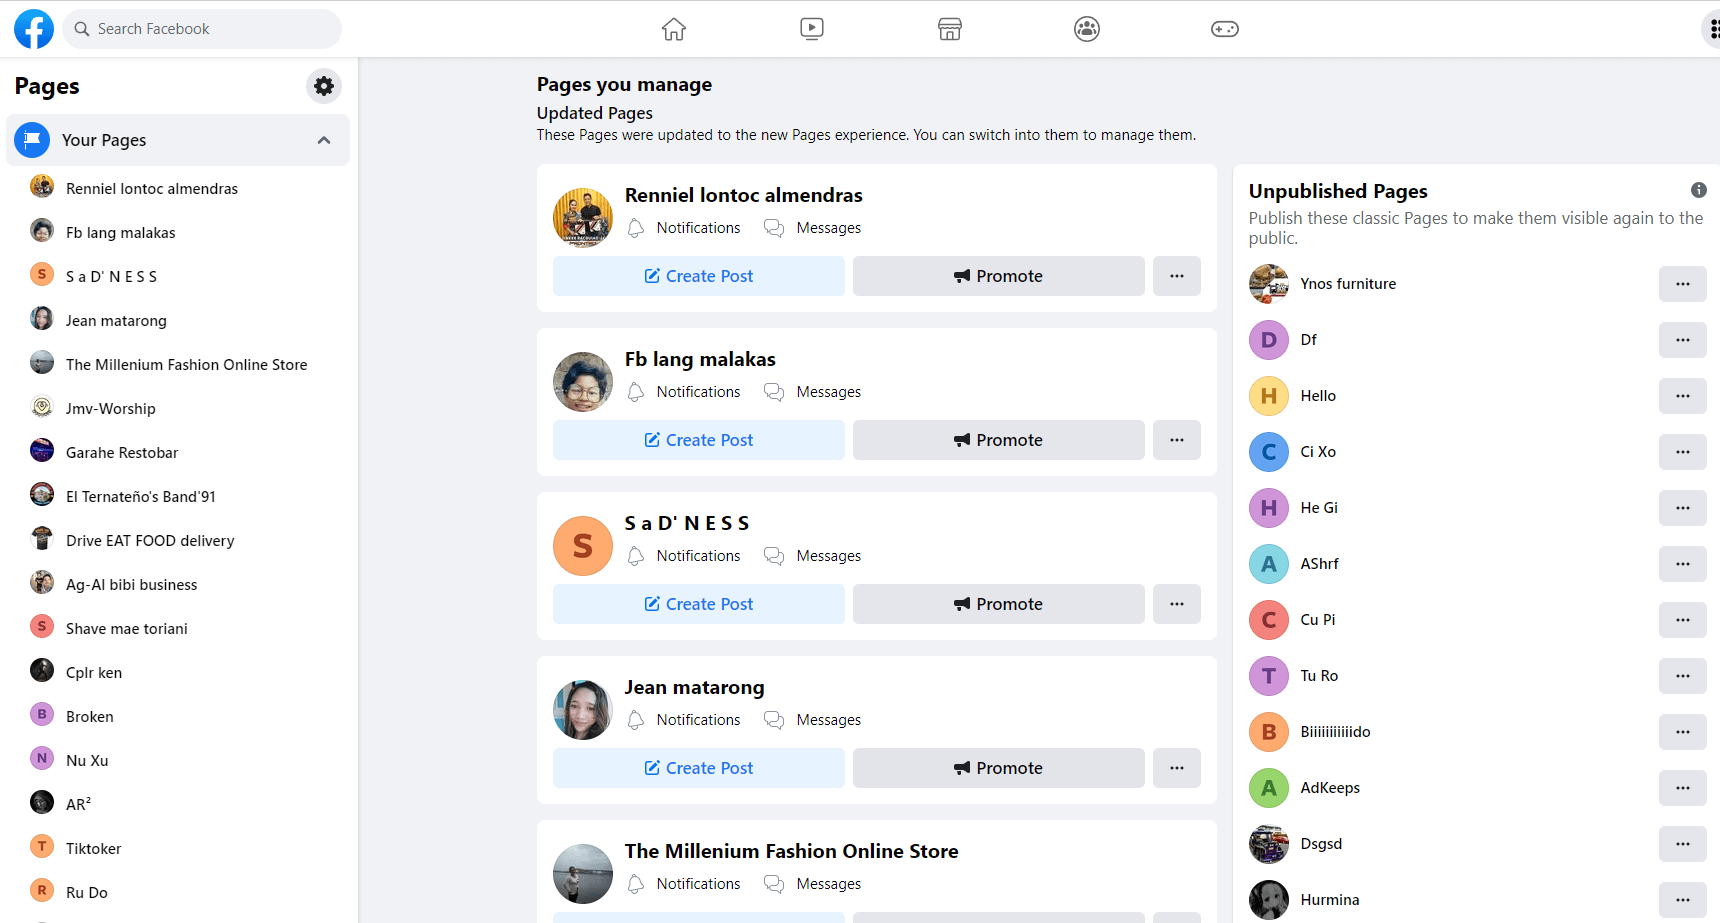Open Notifications for Renniel lontoc almendras
Viewport: 1720px width, 923px height.
684,228
